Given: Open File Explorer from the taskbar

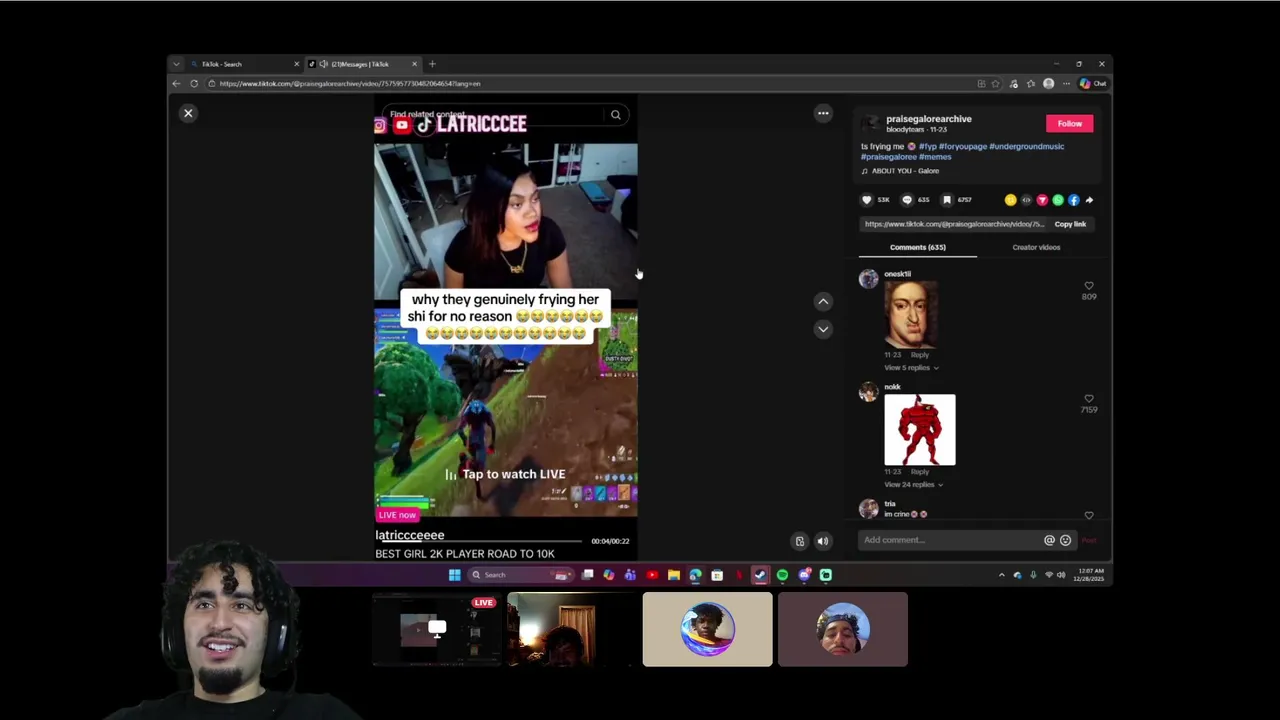Looking at the screenshot, I should [674, 575].
